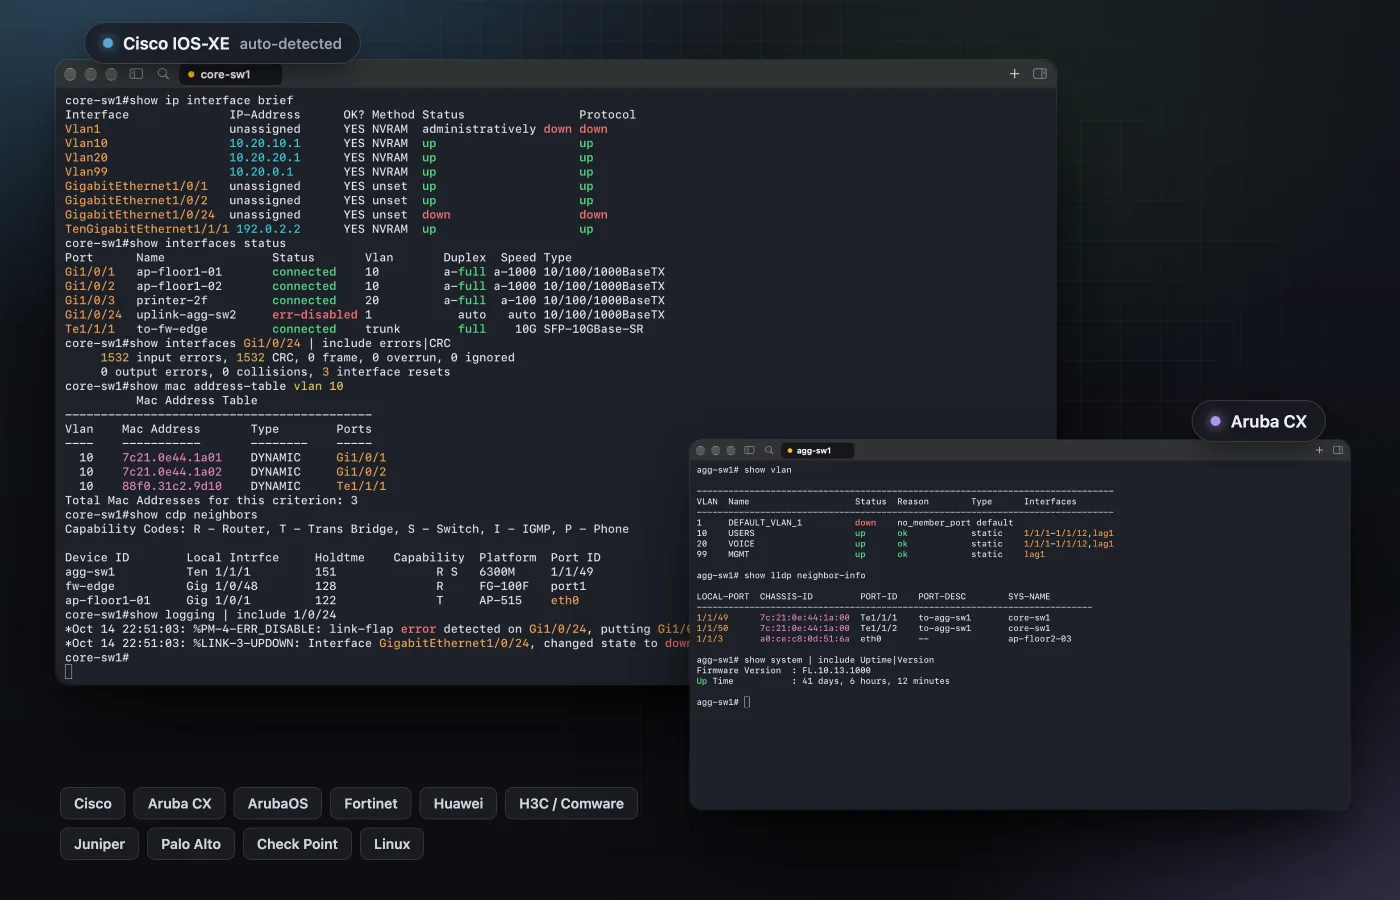Click the Vlan99 interface name

coord(86,172)
